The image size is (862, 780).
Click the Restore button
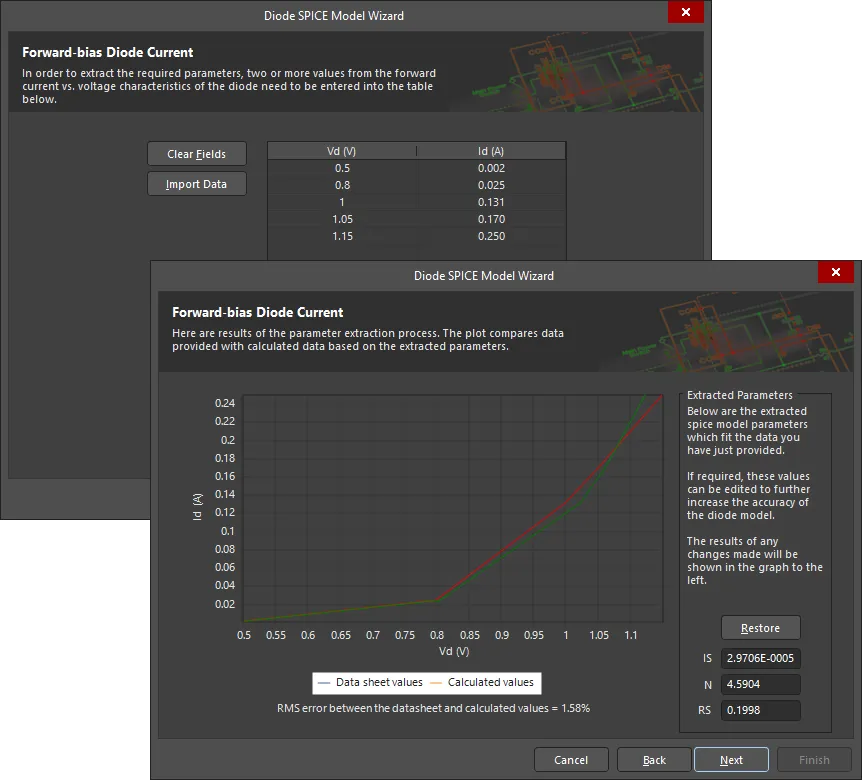coord(761,628)
